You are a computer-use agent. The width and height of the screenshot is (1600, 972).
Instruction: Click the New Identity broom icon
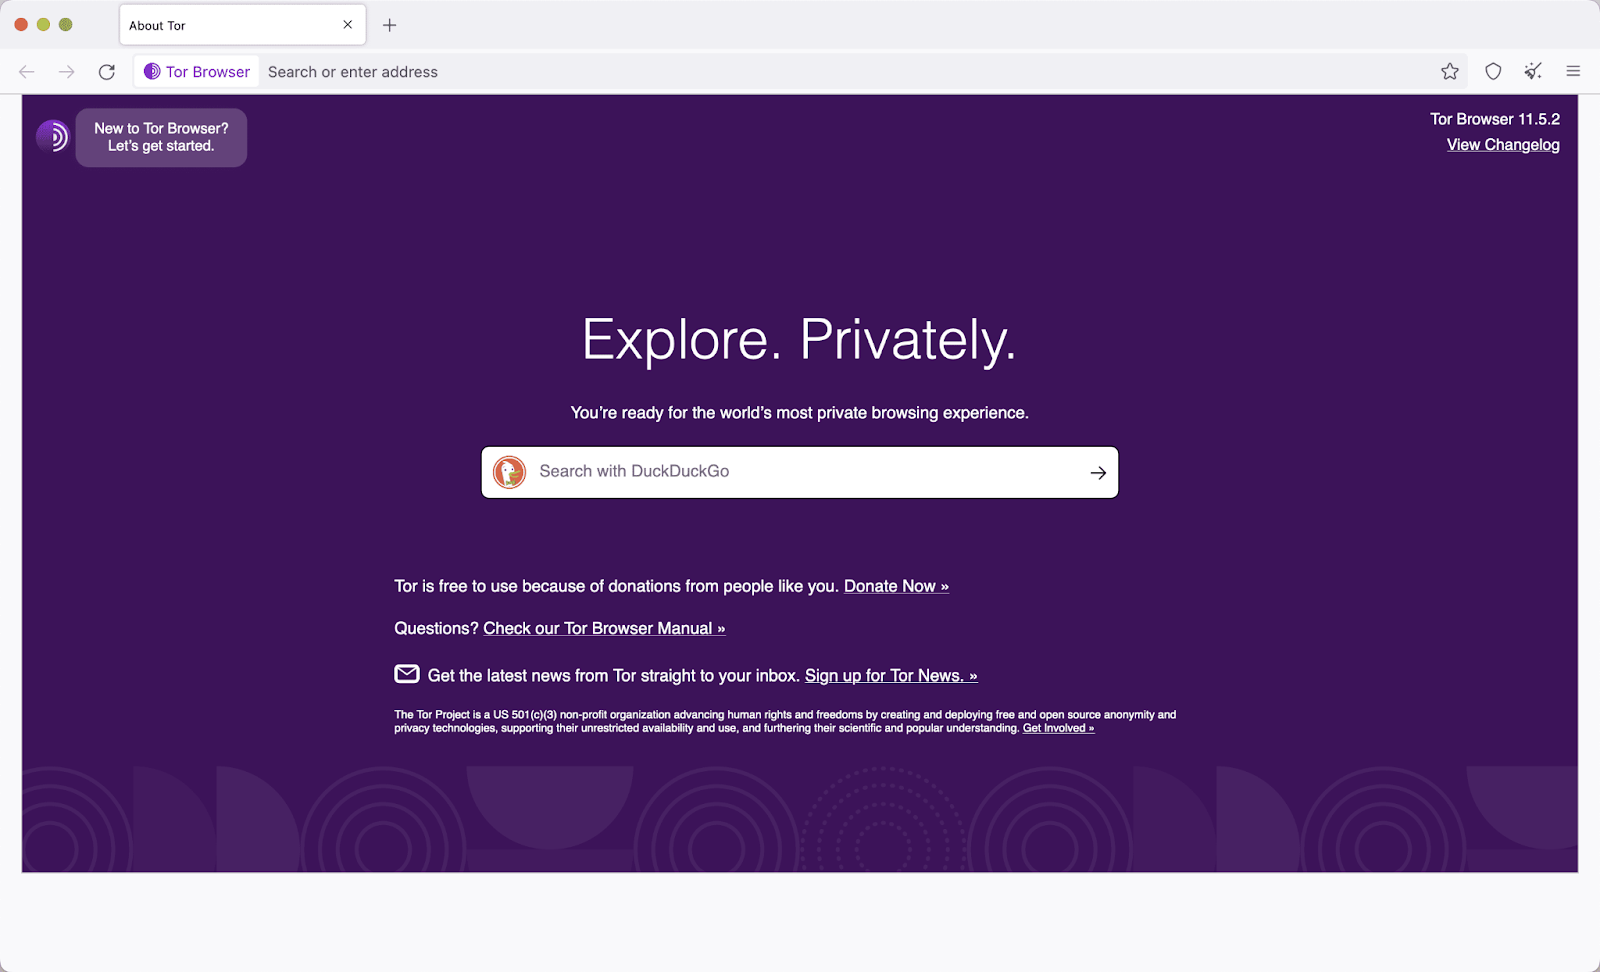click(x=1533, y=71)
